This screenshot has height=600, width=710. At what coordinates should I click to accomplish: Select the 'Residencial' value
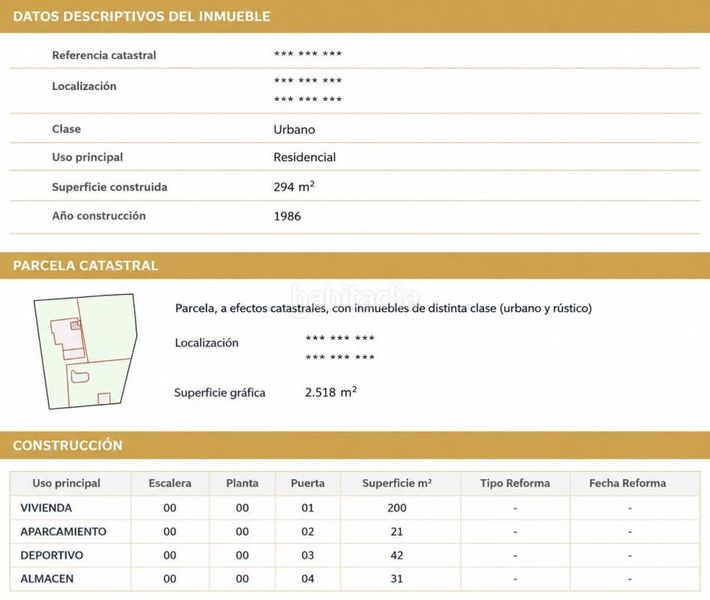pos(305,157)
